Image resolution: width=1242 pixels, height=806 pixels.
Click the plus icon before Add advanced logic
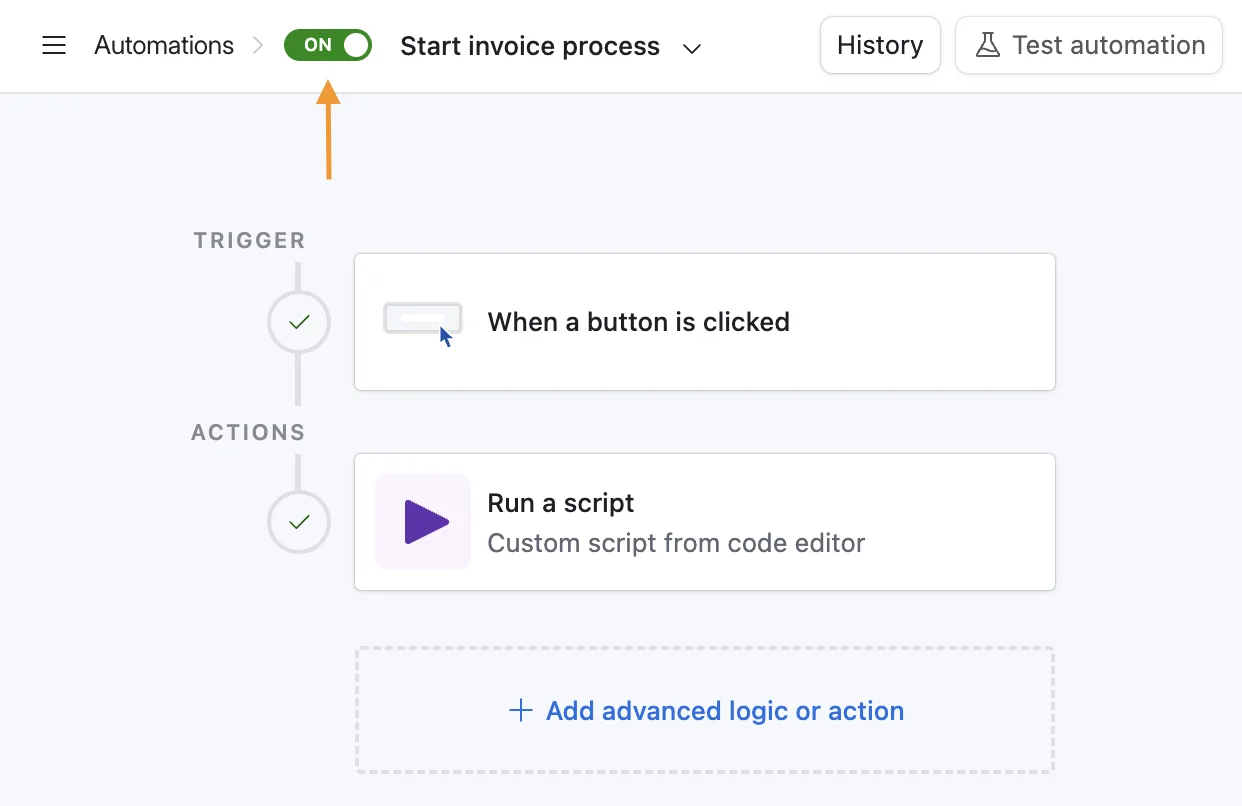(x=520, y=710)
